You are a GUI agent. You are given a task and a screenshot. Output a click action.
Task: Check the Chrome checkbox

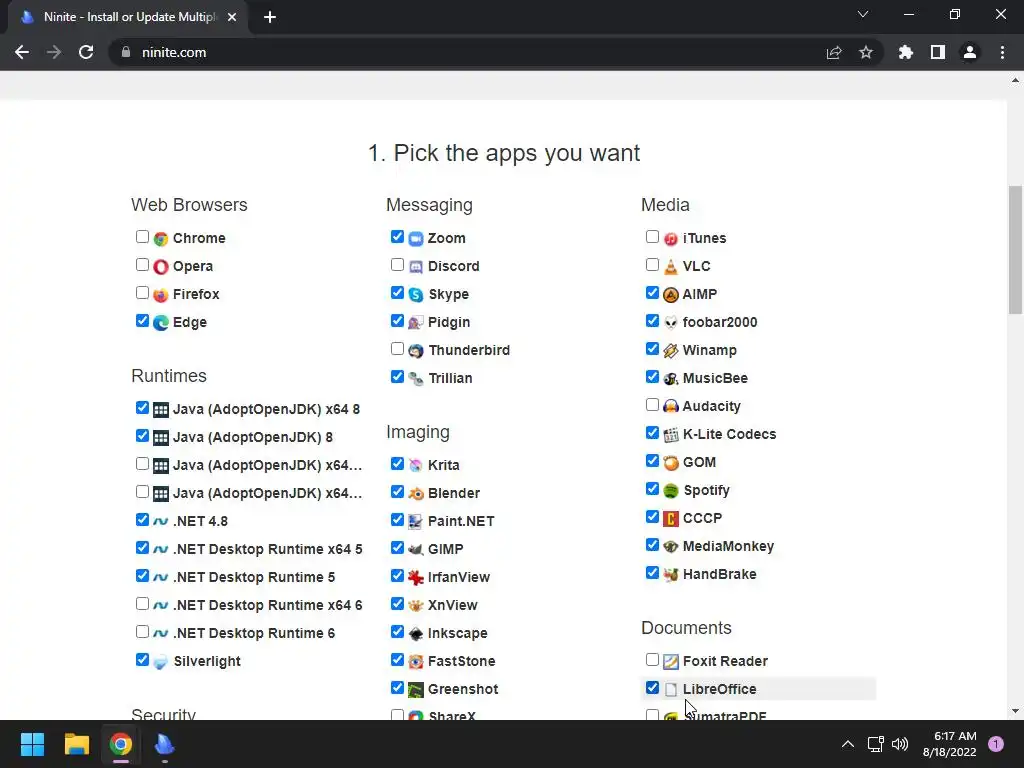142,236
